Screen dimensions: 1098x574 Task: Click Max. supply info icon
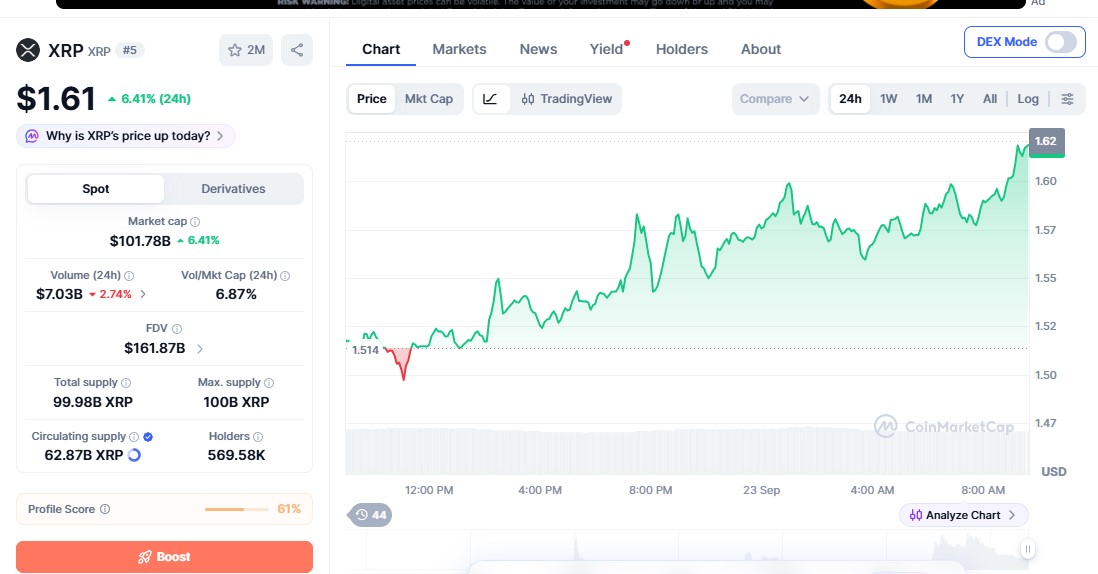269,383
